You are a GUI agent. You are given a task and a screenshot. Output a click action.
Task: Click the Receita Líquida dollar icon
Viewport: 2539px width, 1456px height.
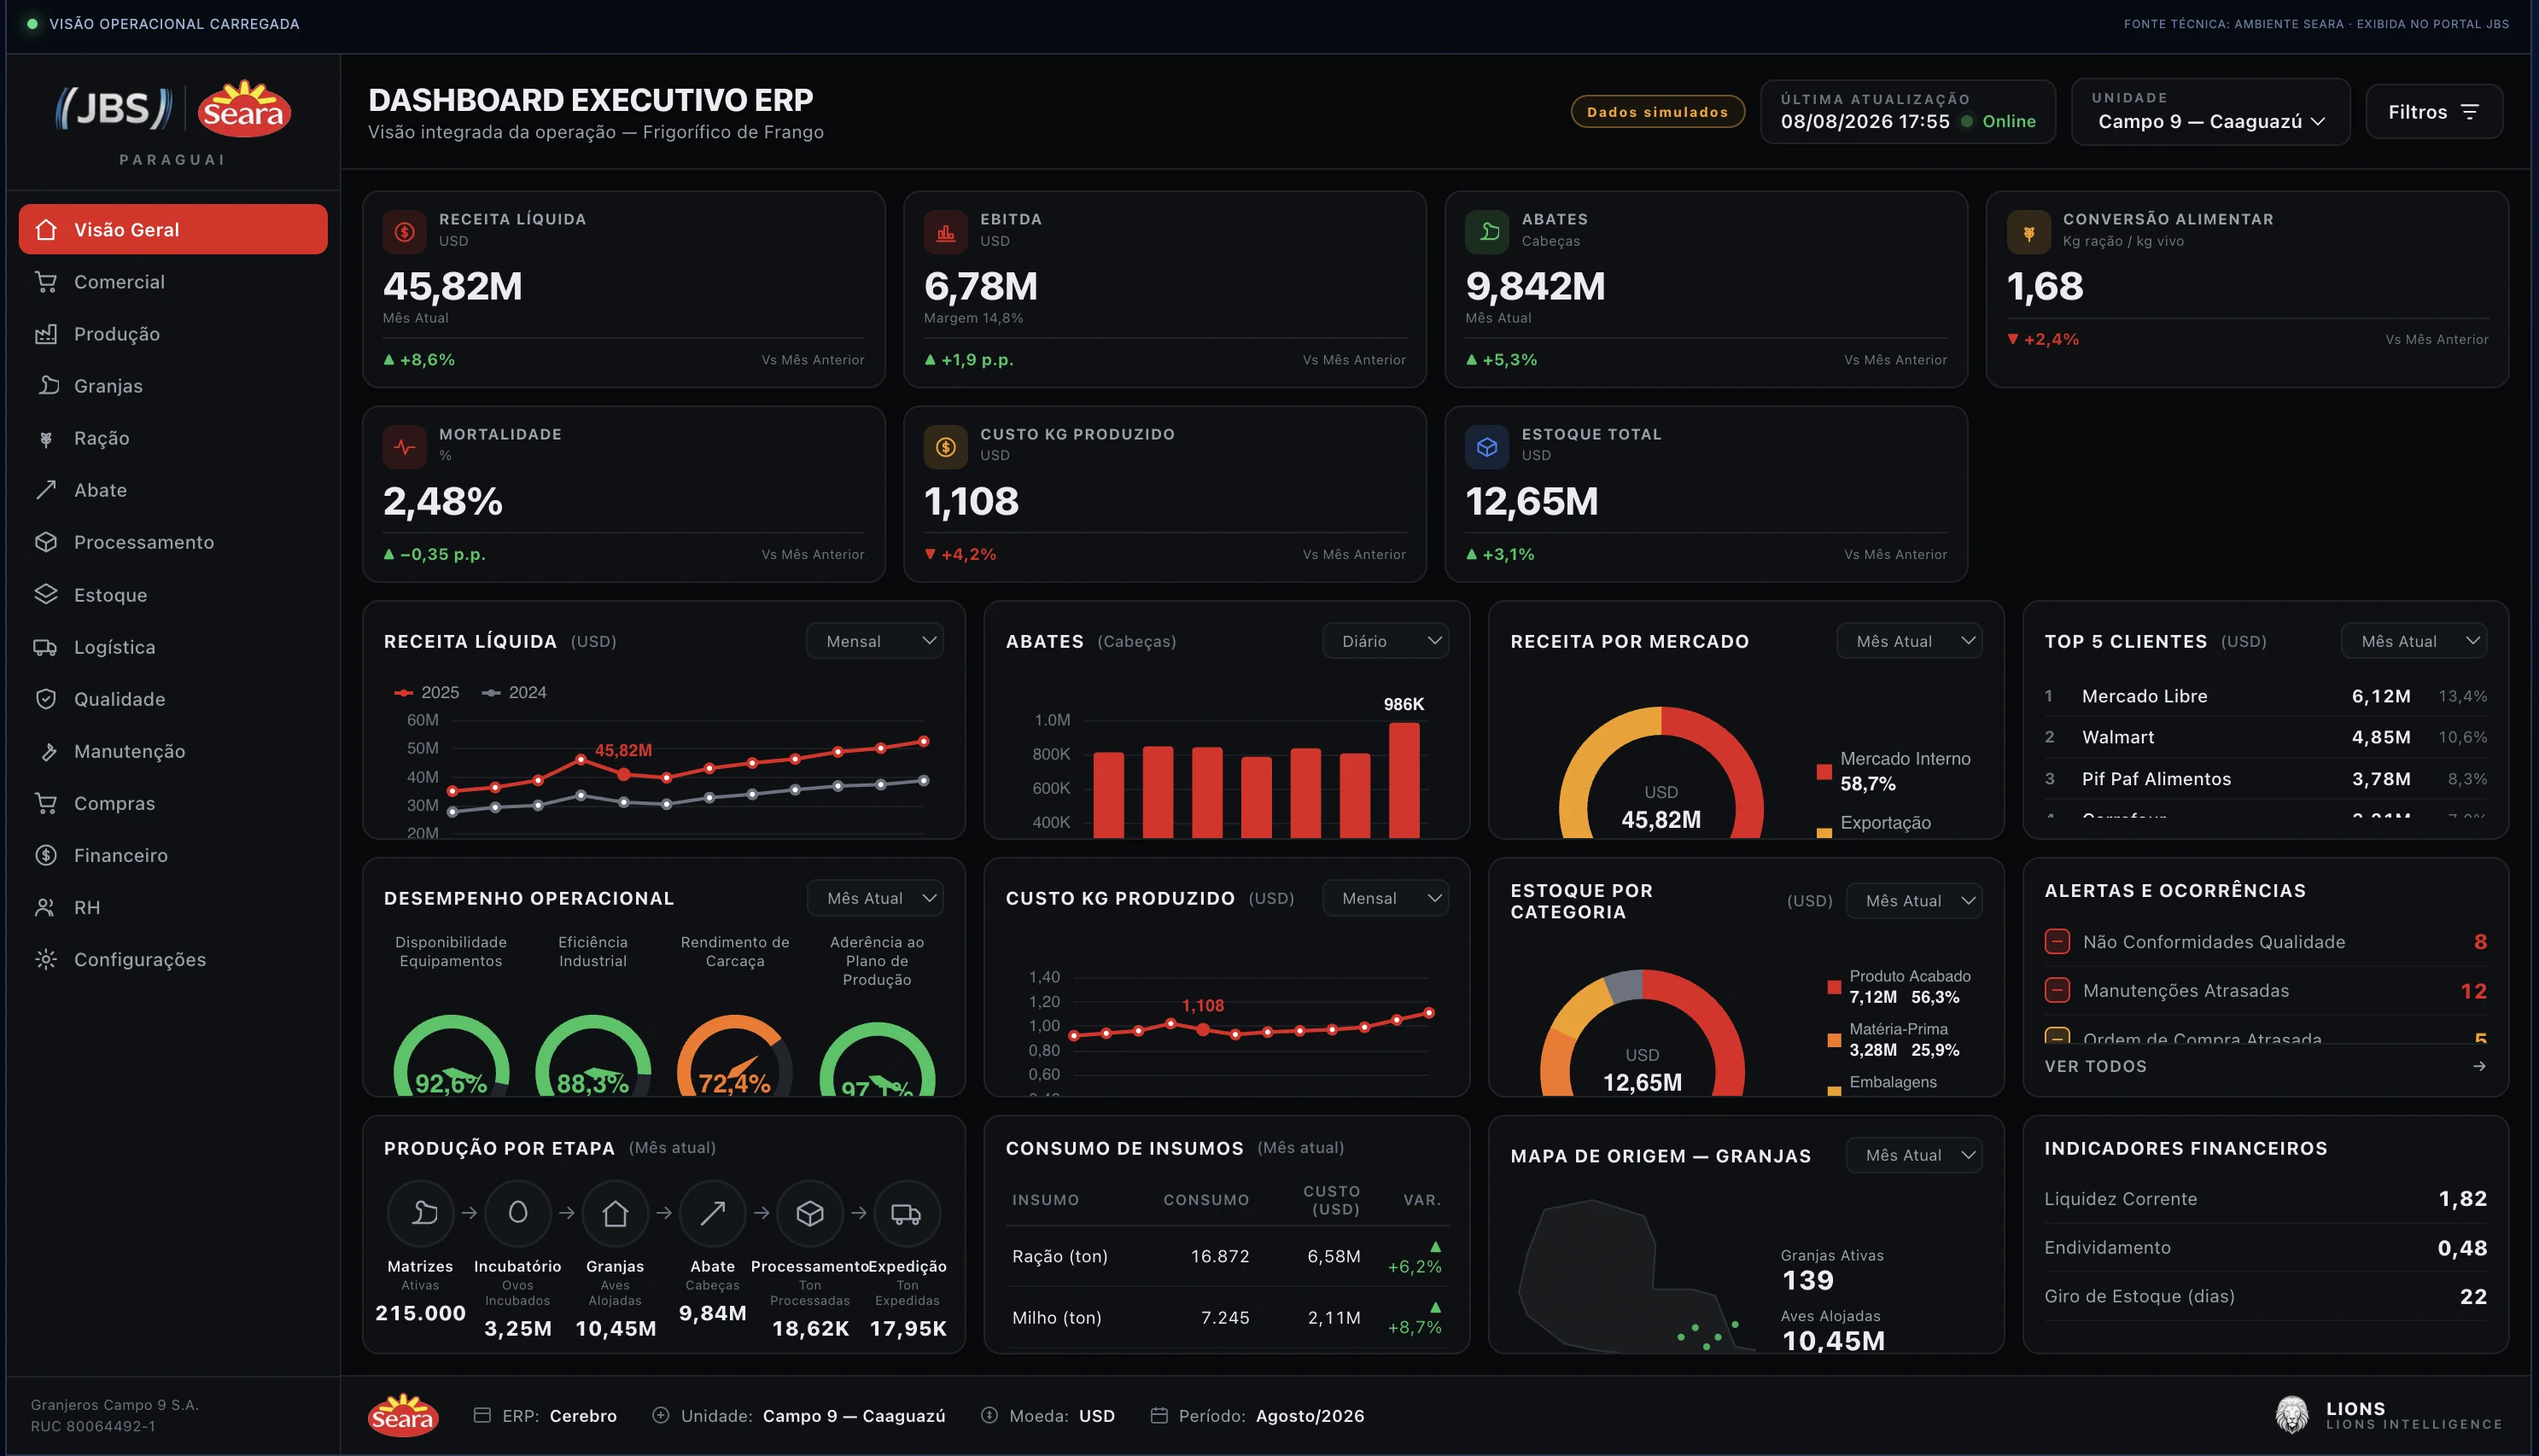click(404, 232)
